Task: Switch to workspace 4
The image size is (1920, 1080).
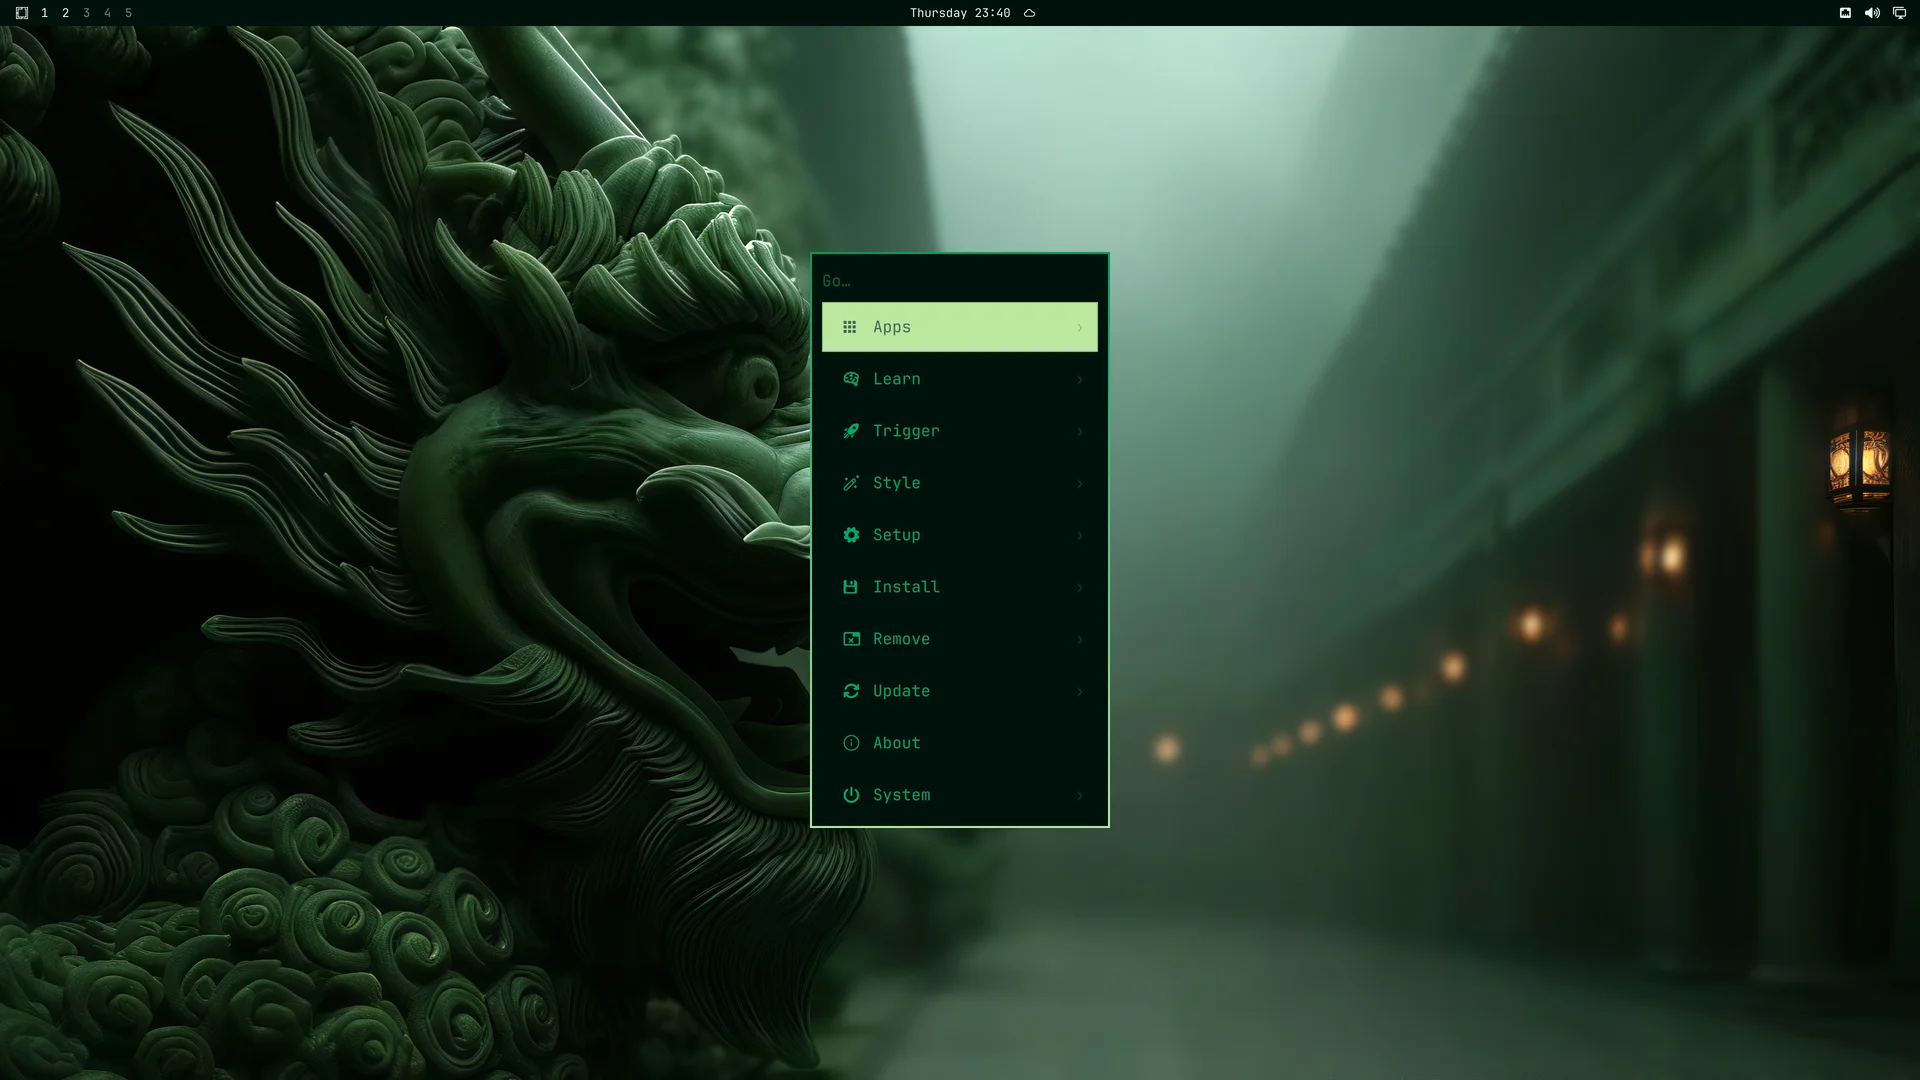Action: point(107,13)
